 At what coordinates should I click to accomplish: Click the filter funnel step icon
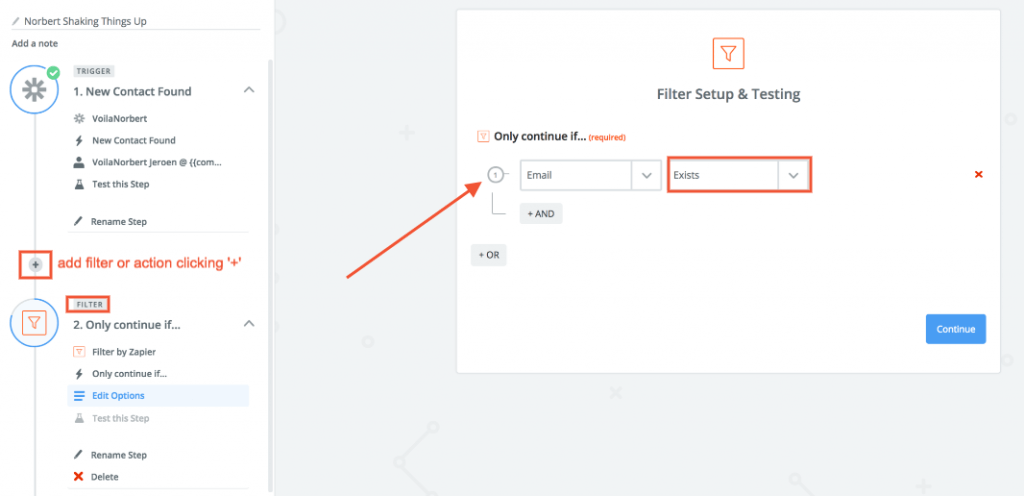coord(35,323)
